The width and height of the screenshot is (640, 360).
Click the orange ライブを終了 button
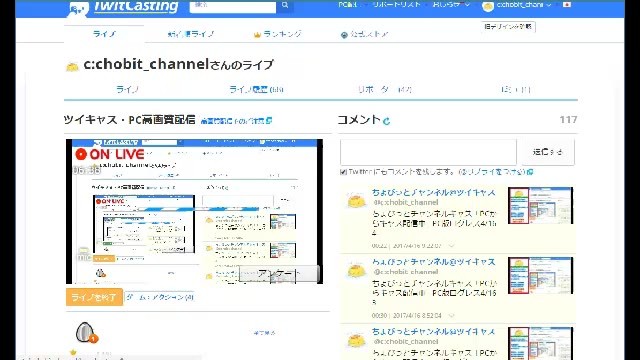pyautogui.click(x=94, y=297)
